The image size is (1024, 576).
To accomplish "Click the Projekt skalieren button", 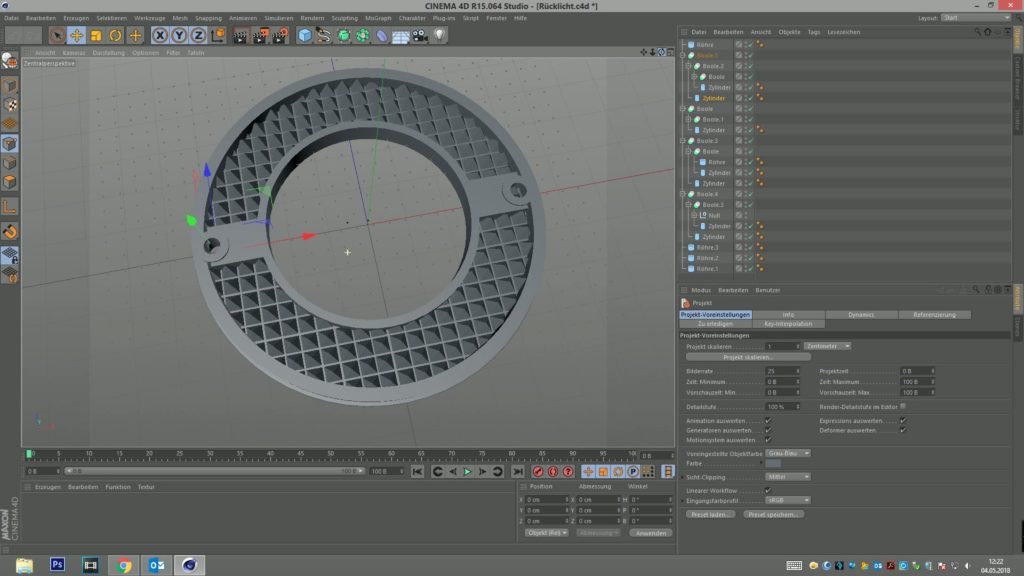I will (x=749, y=357).
